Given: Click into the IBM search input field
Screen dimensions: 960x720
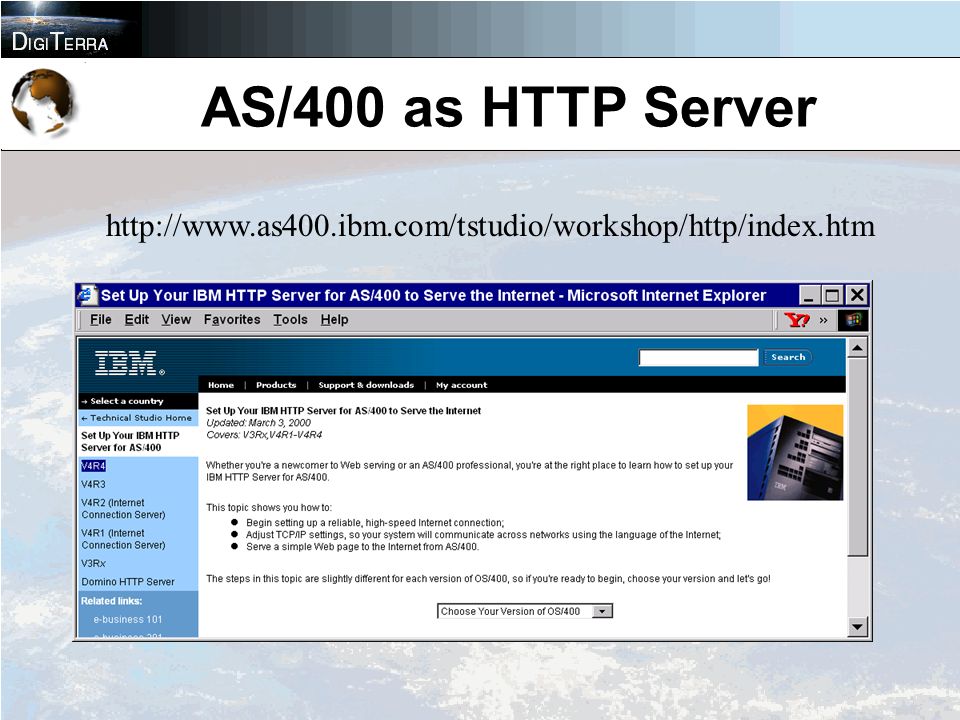Looking at the screenshot, I should [x=698, y=358].
